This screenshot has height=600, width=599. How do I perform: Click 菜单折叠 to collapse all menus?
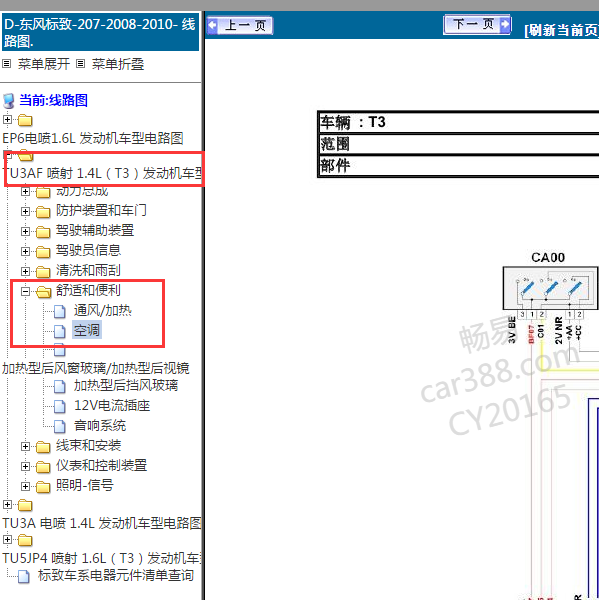(x=118, y=64)
